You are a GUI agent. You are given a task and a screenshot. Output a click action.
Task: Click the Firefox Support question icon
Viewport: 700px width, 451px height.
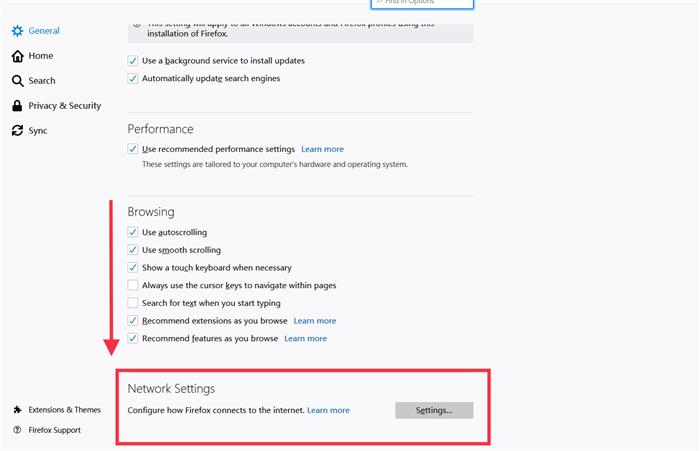pyautogui.click(x=17, y=430)
